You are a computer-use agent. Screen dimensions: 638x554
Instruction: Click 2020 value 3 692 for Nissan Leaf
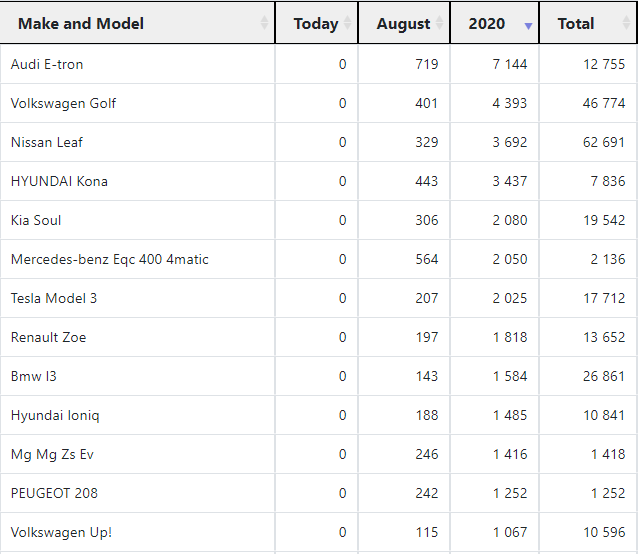pos(509,142)
